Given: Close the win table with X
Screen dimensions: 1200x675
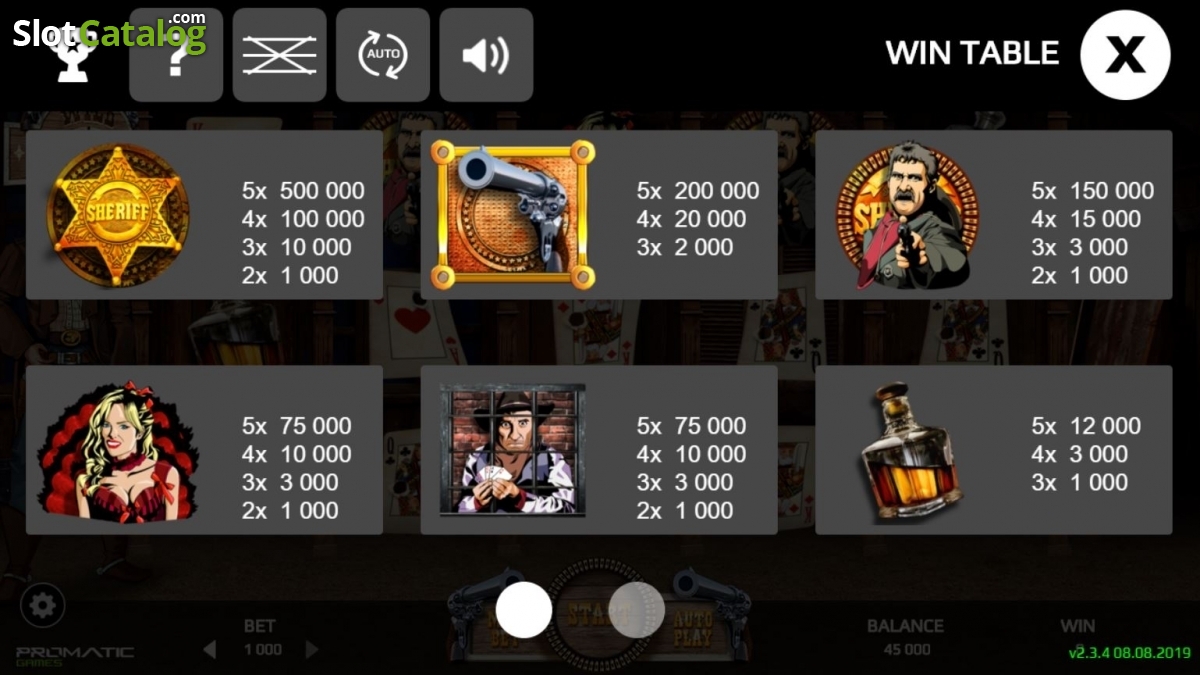Looking at the screenshot, I should point(1125,55).
